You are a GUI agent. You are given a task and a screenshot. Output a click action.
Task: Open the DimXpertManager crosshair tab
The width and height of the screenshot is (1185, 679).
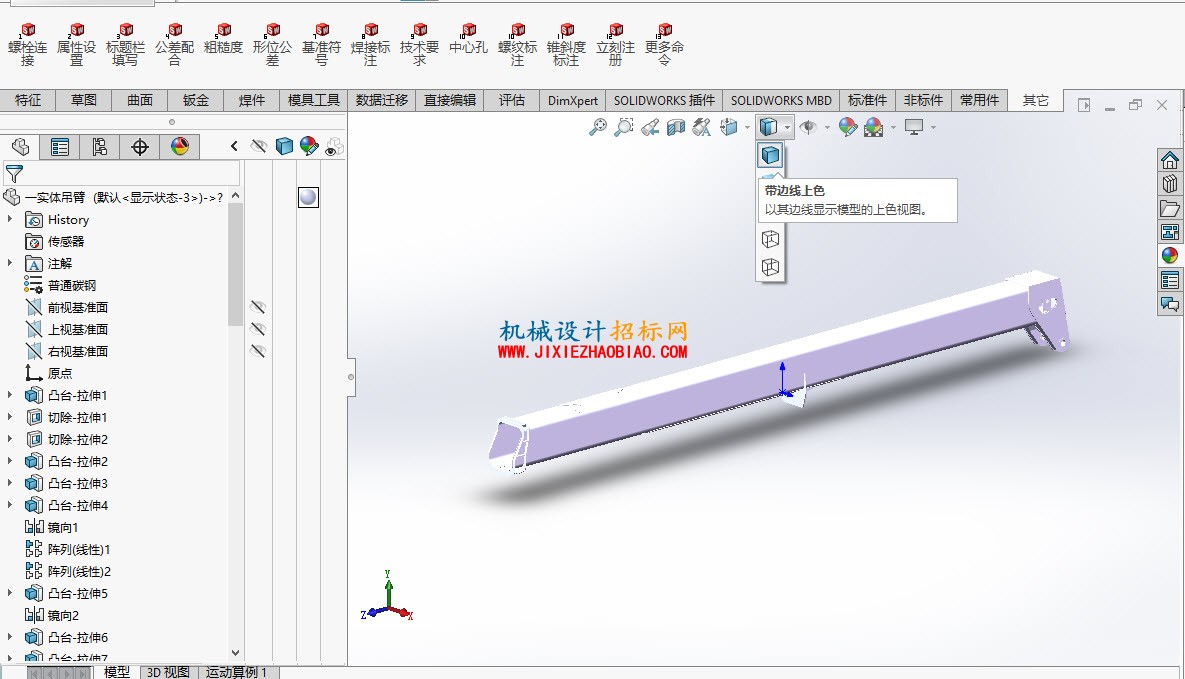[140, 147]
